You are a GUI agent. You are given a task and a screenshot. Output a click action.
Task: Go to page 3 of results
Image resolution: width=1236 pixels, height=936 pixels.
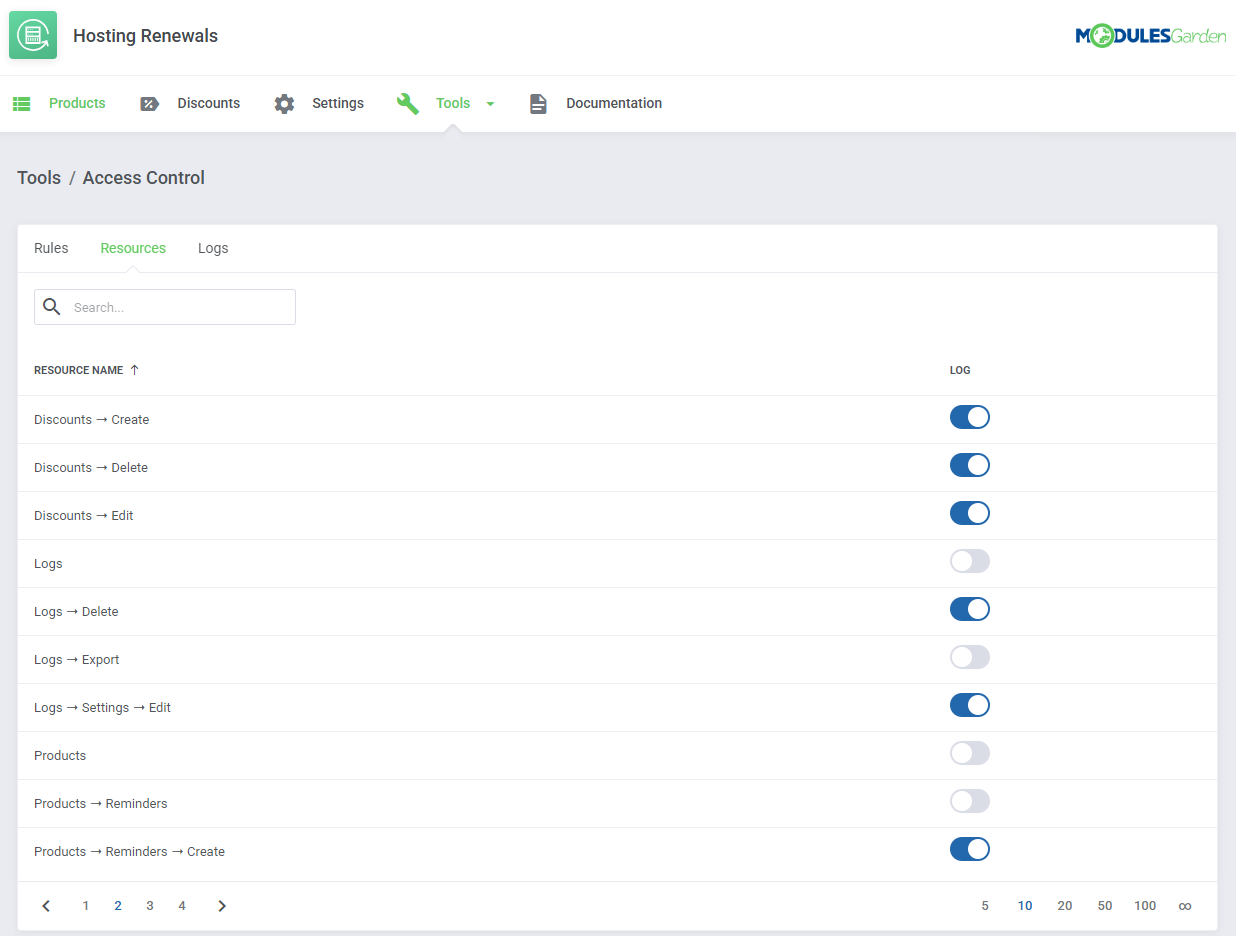(150, 905)
